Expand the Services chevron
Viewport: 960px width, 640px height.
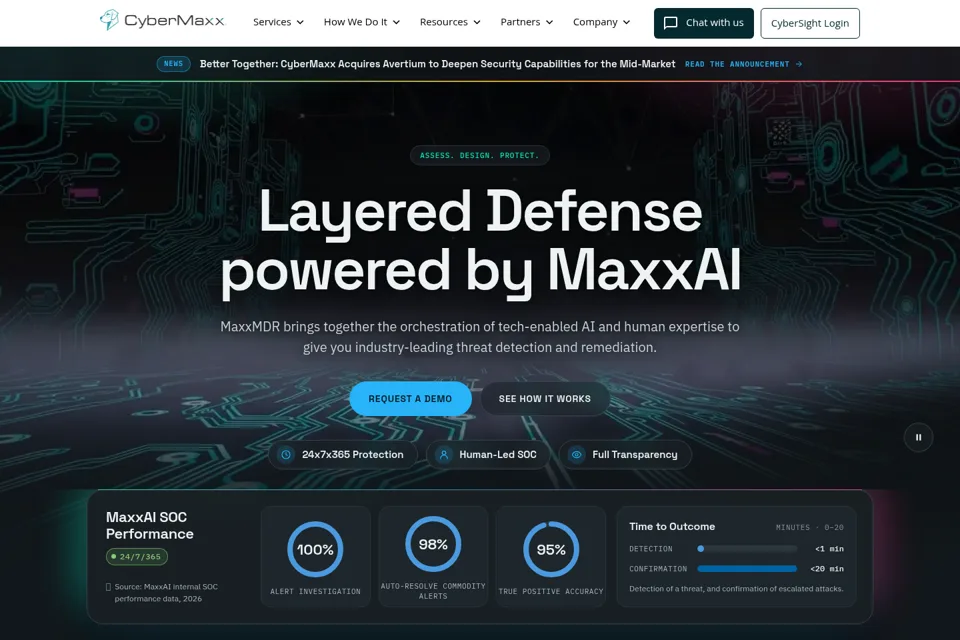(x=300, y=22)
